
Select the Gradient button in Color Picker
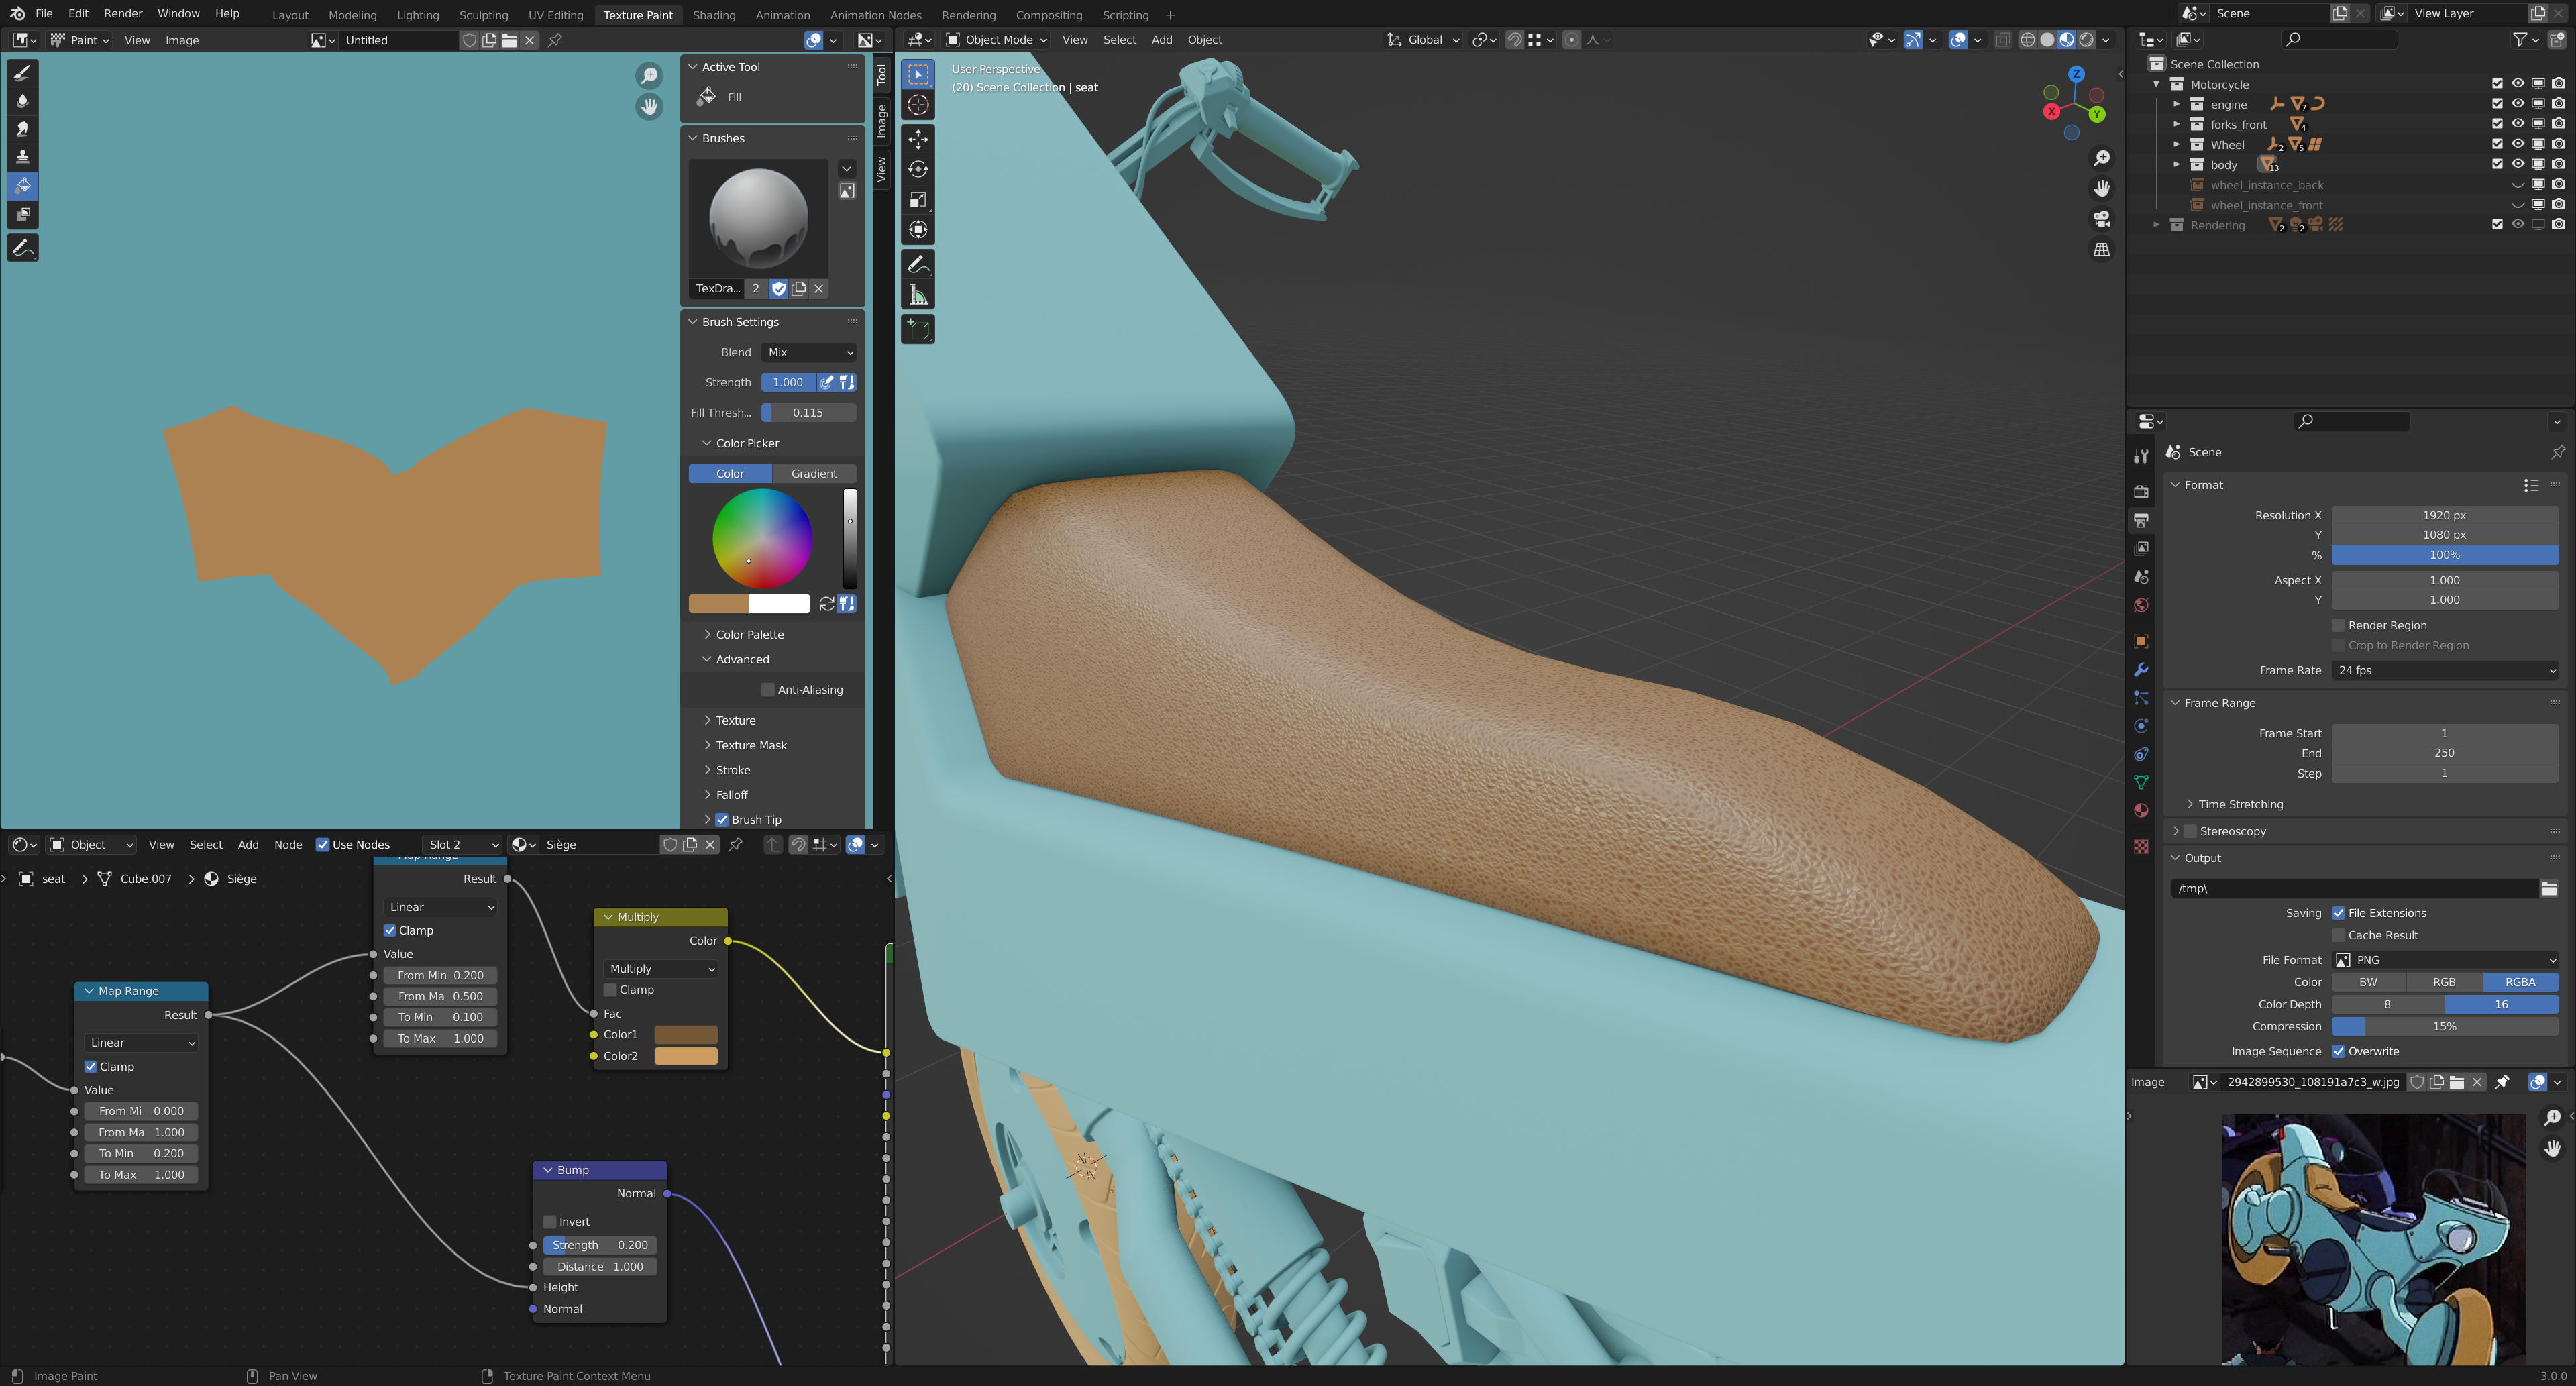[x=814, y=474]
